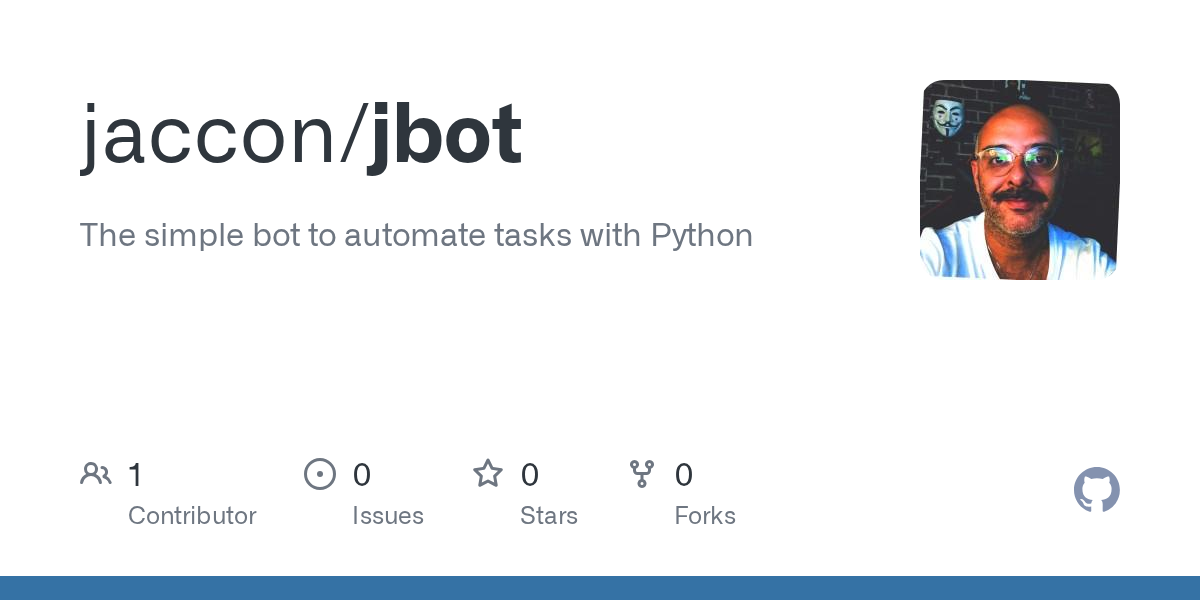Click the Contributor label
This screenshot has width=1200, height=600.
[192, 516]
